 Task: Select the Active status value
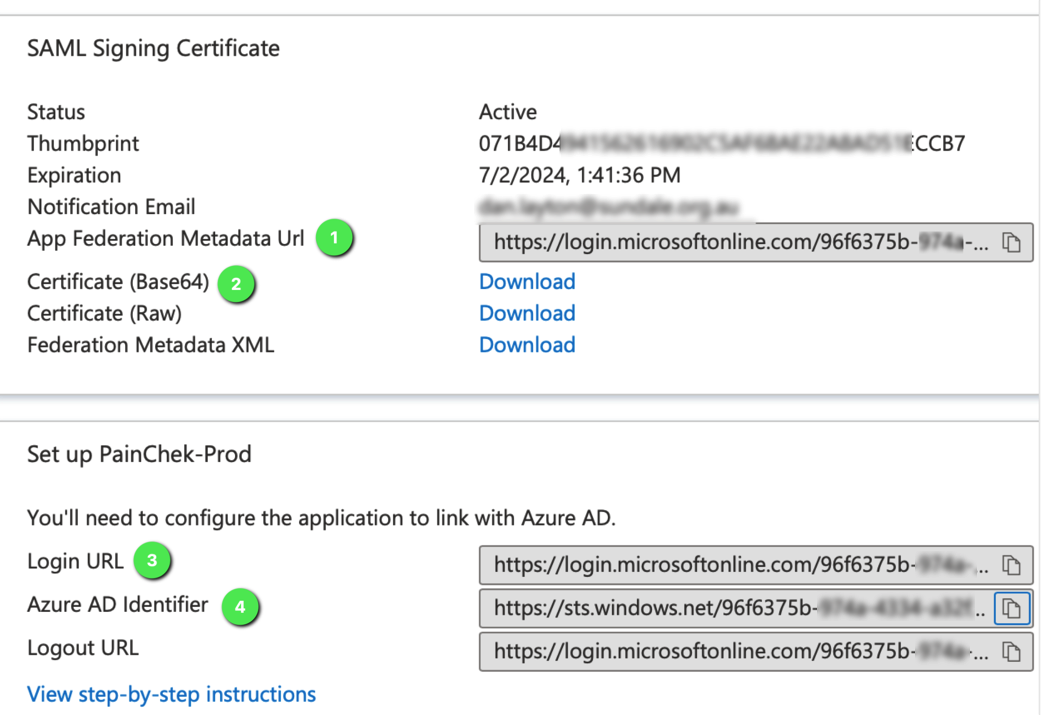tap(508, 112)
